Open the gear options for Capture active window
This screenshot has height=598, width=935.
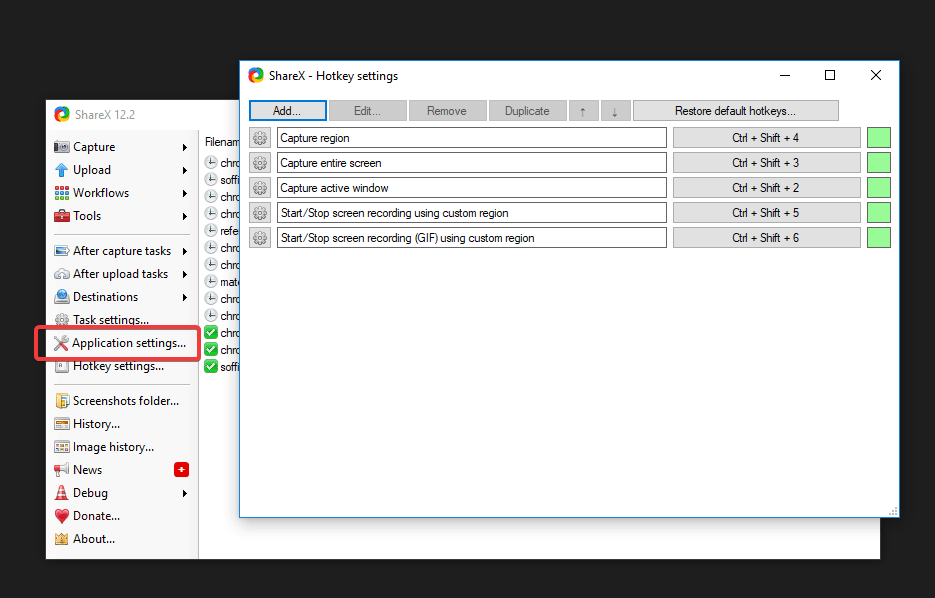click(x=260, y=188)
